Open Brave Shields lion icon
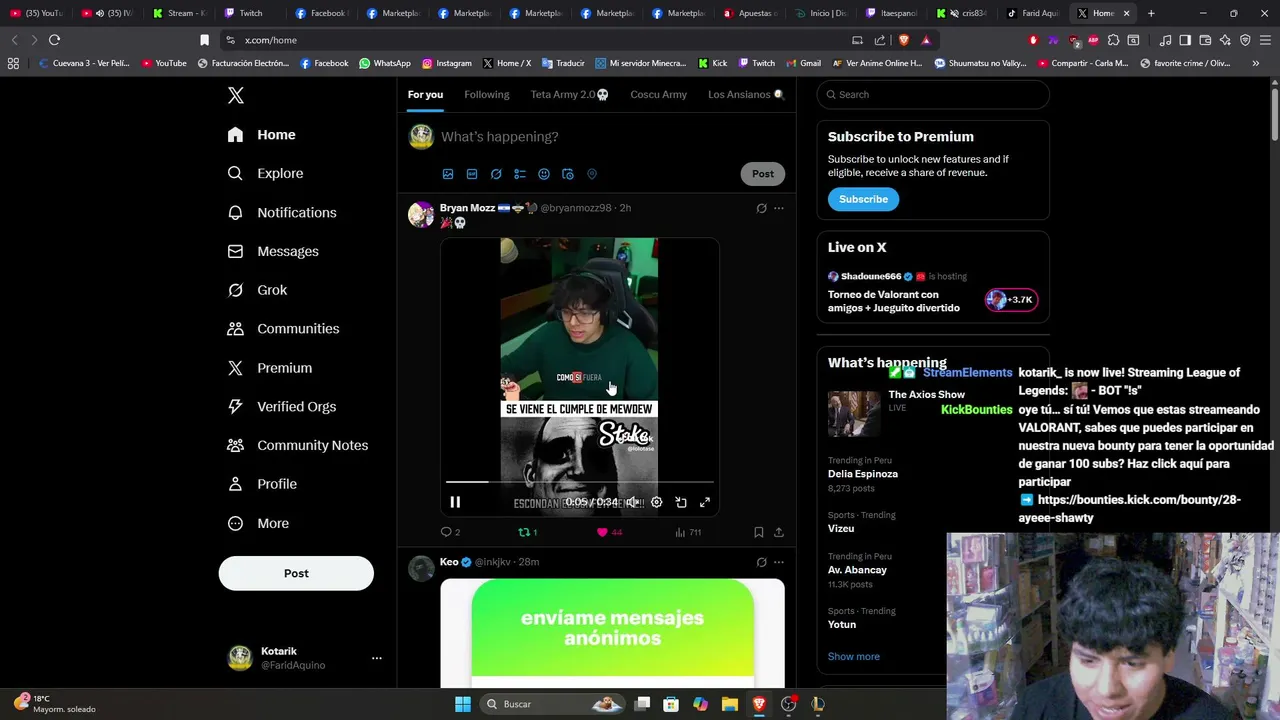The height and width of the screenshot is (720, 1280). [x=903, y=40]
